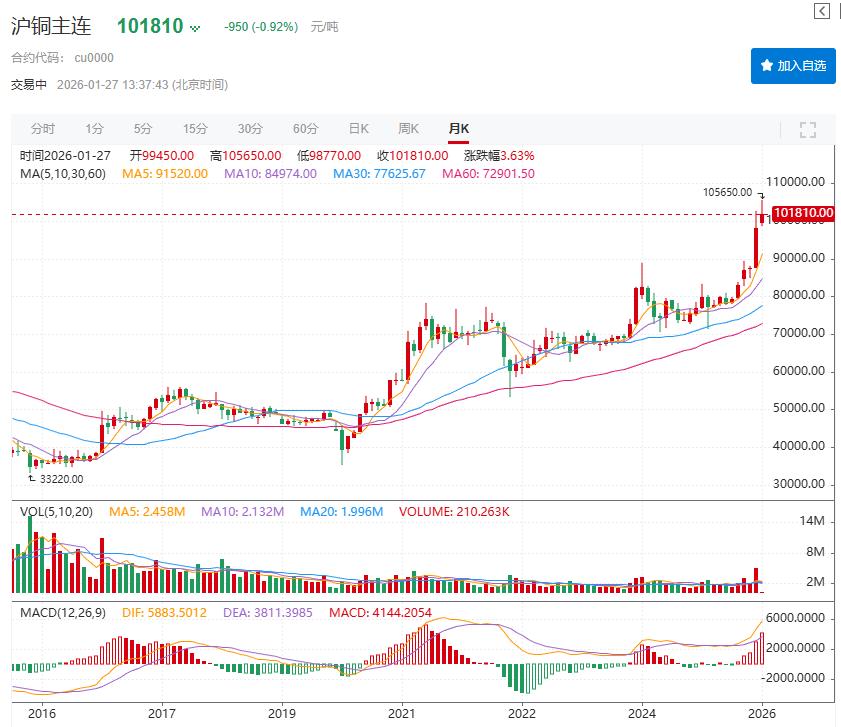Open the 周K weekly chart
The image size is (841, 727).
408,129
